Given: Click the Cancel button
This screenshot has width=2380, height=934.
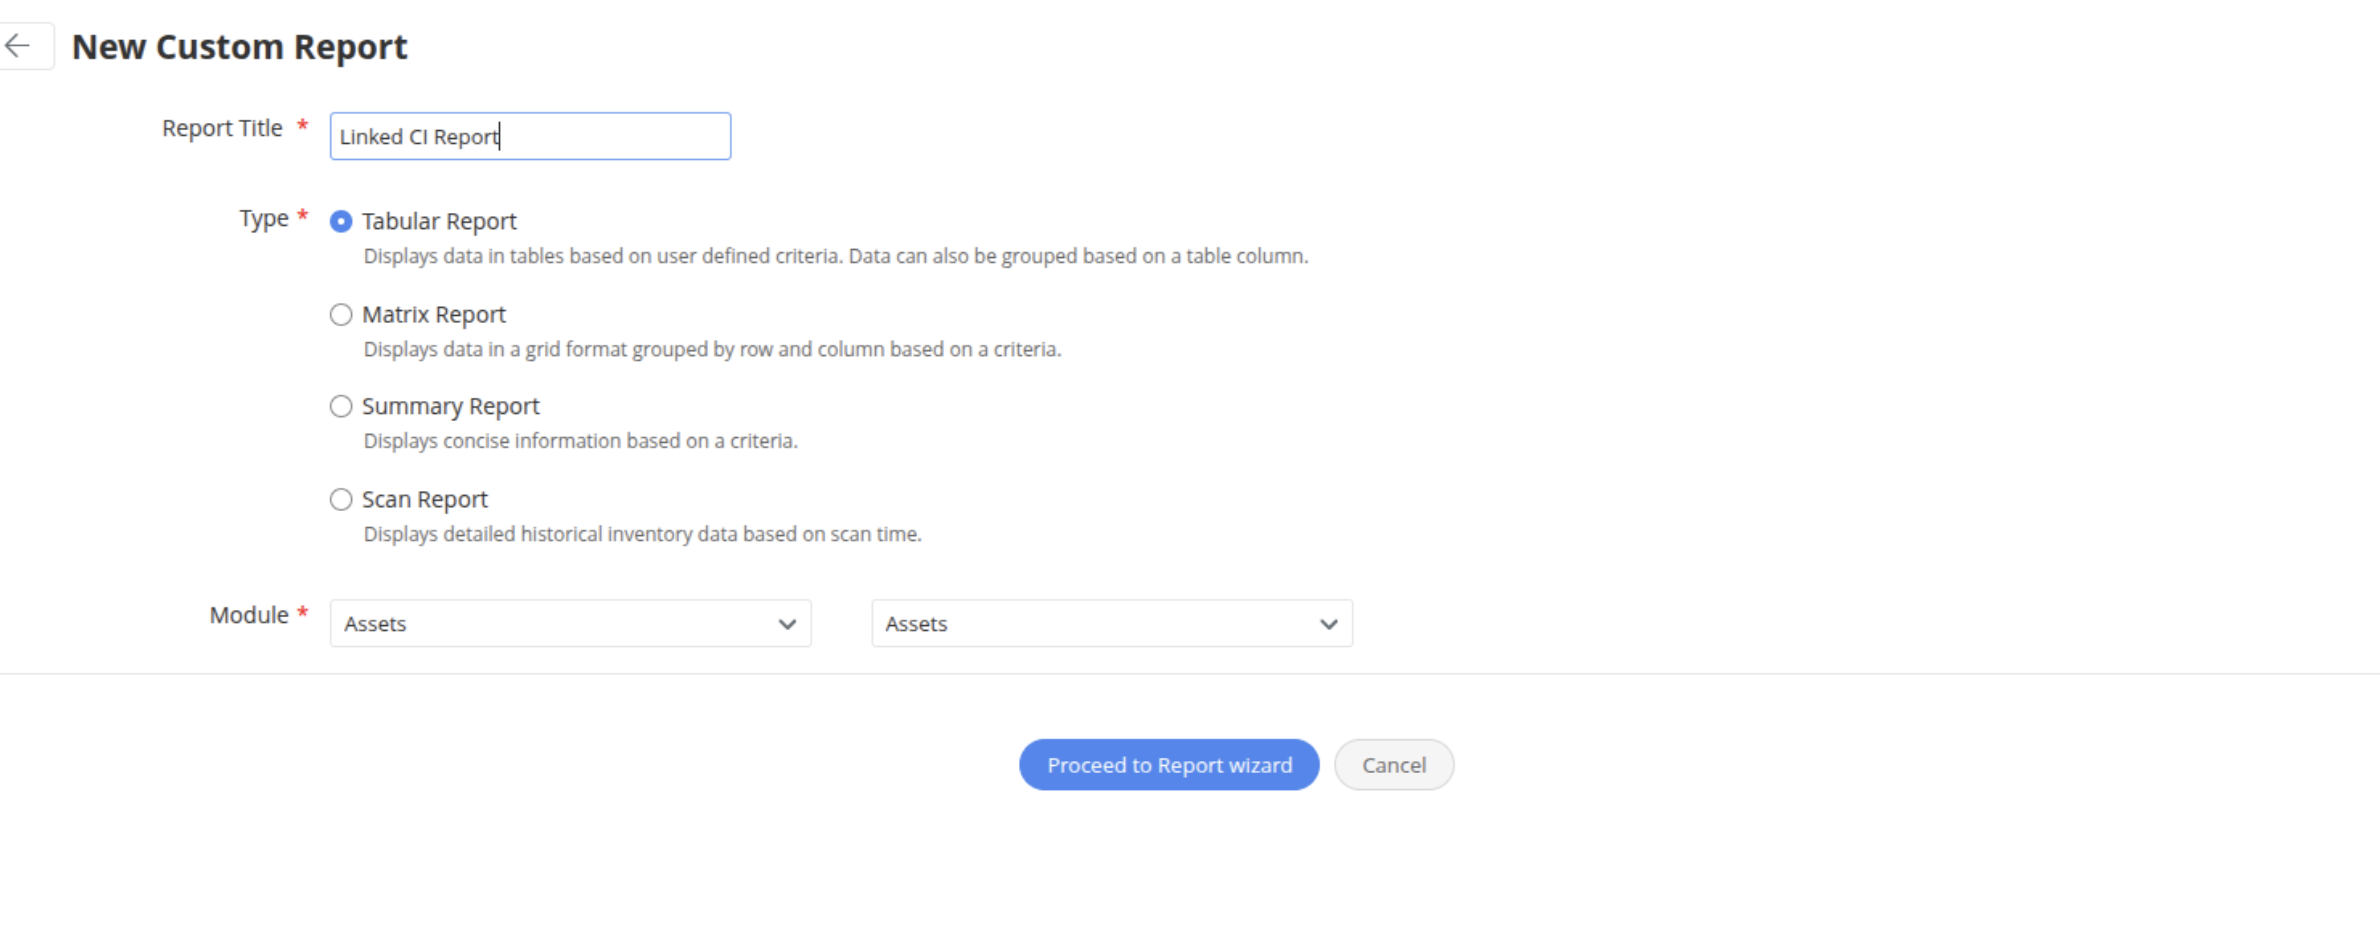Looking at the screenshot, I should (1393, 765).
